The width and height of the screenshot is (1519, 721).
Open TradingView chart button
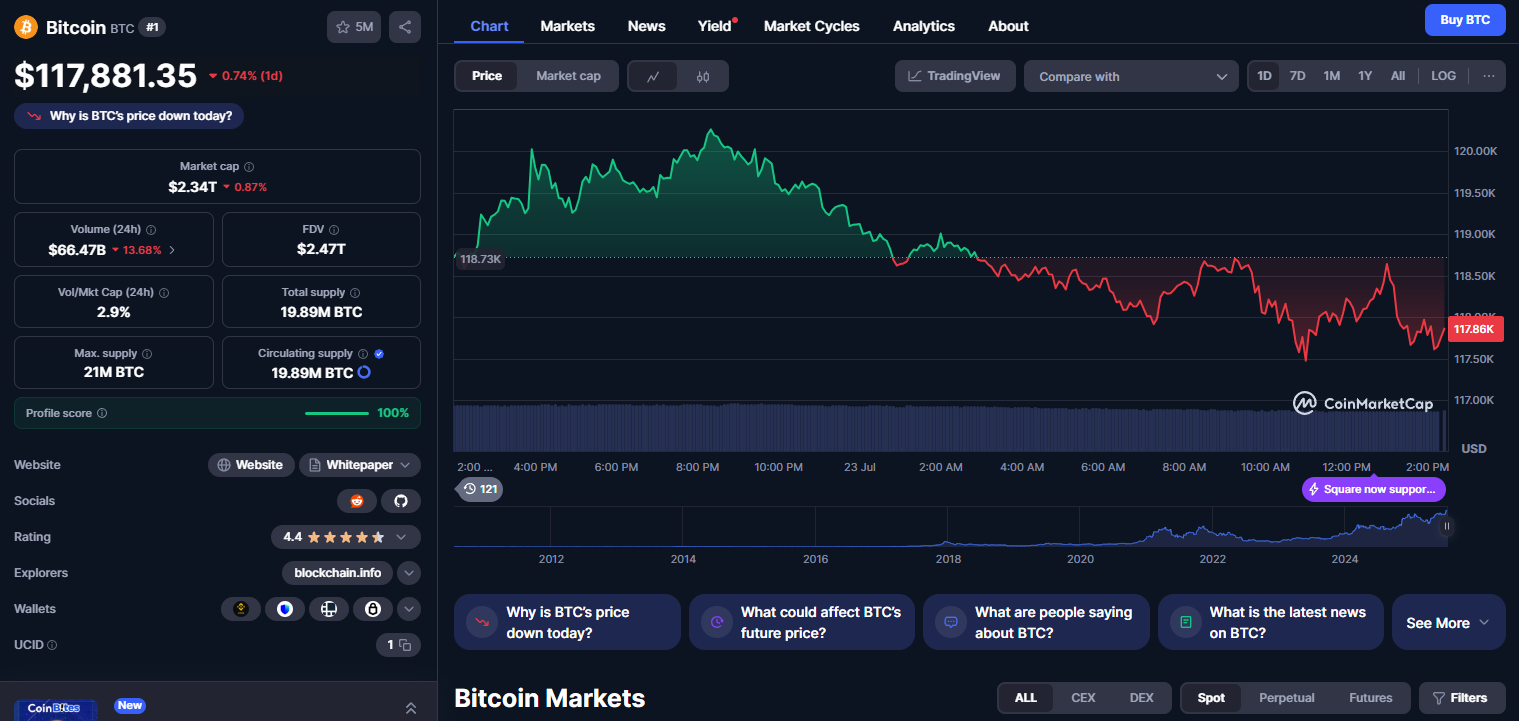(955, 76)
